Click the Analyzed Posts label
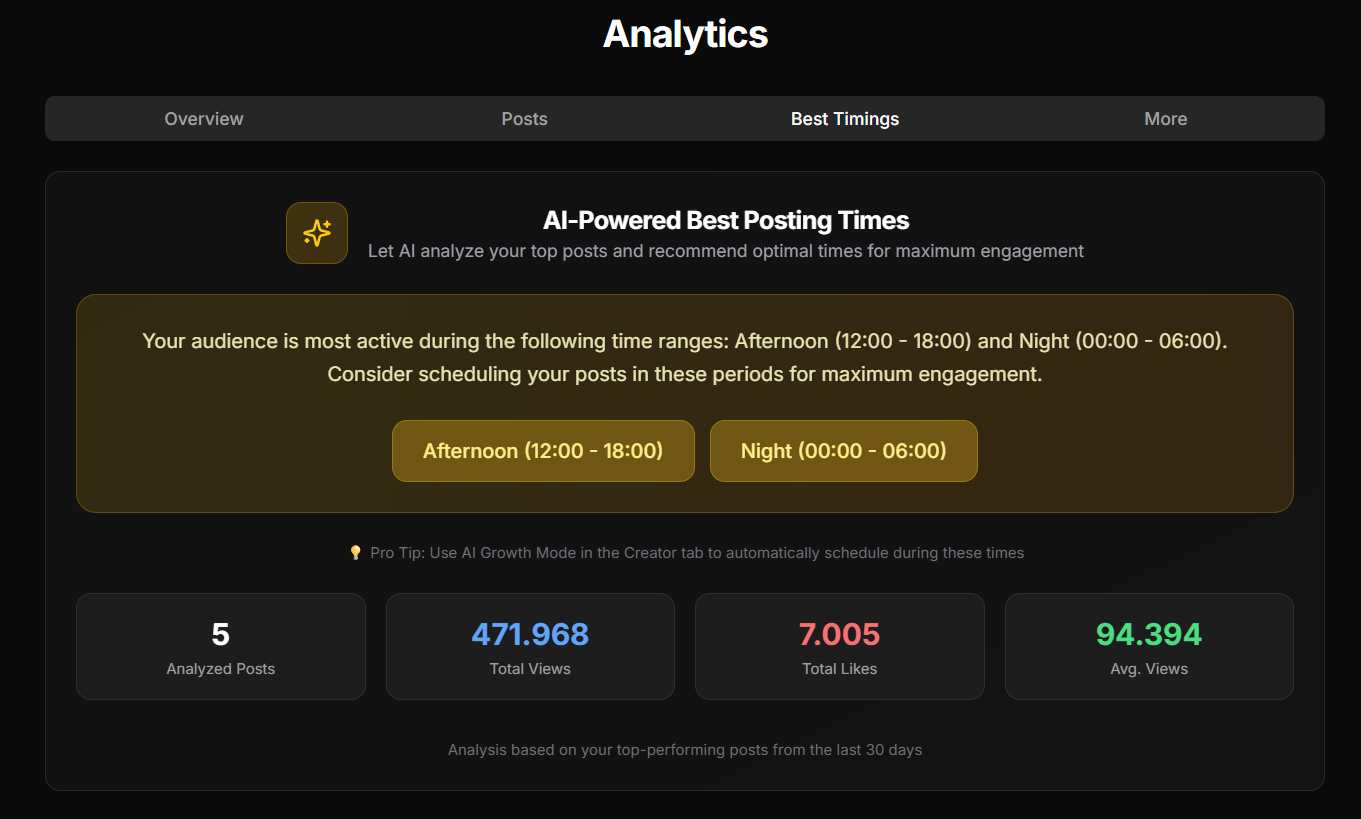The height and width of the screenshot is (819, 1361). coord(221,669)
